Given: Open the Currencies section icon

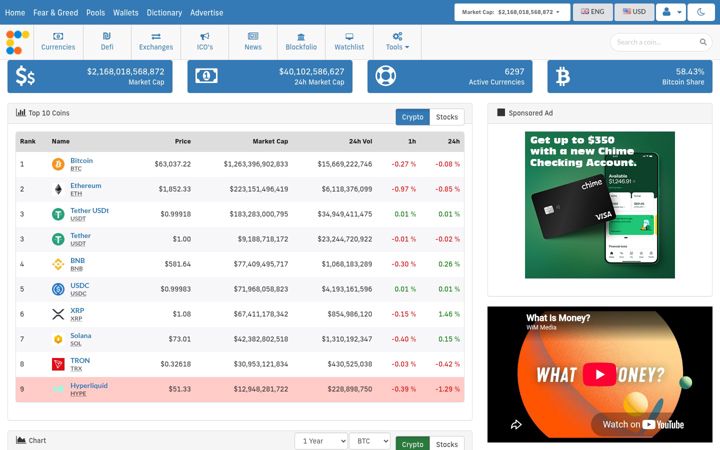Looking at the screenshot, I should 58,36.
